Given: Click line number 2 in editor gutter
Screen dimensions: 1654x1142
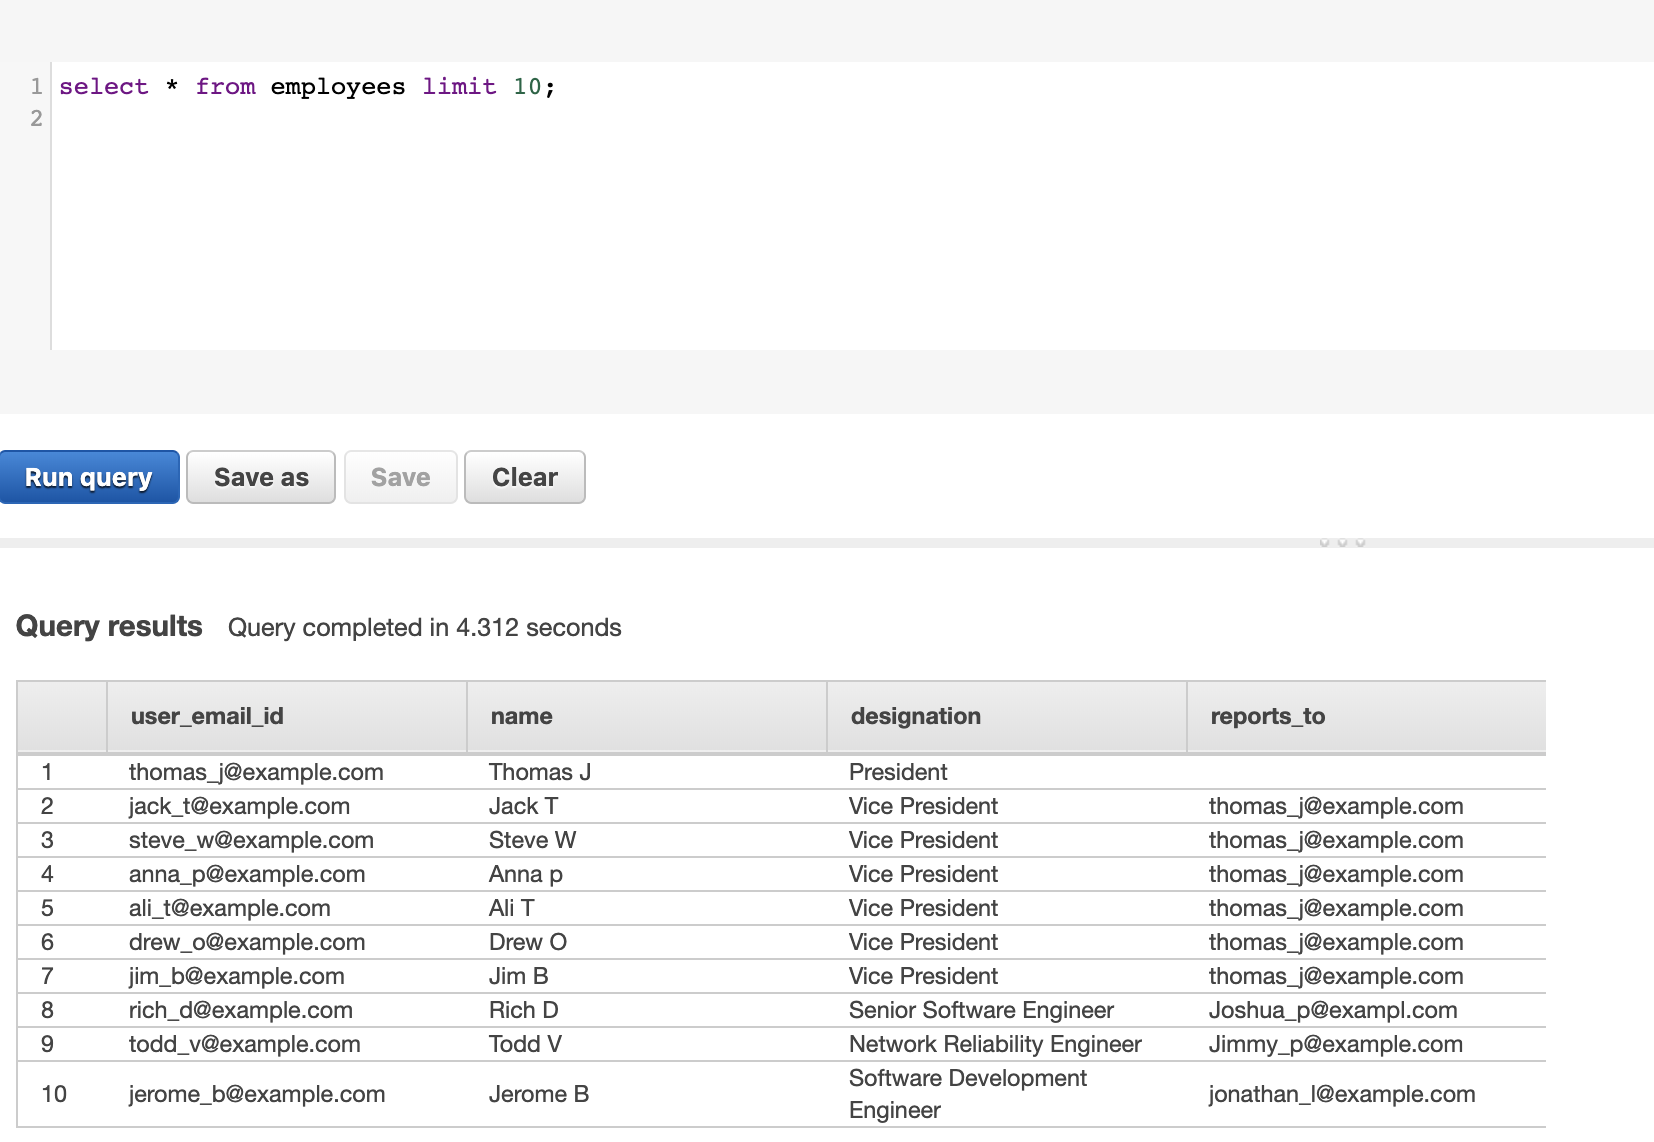Looking at the screenshot, I should (36, 118).
